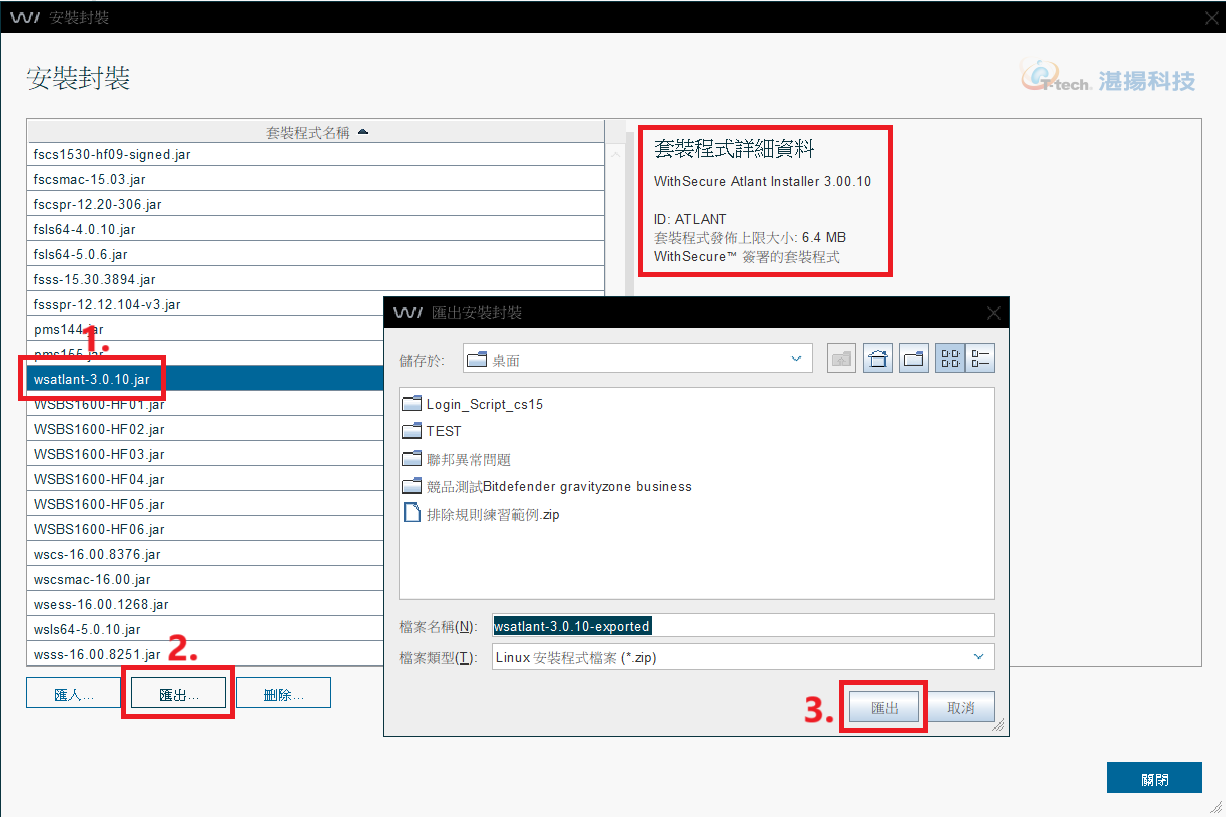Click the ID: ATLANT detail text
The height and width of the screenshot is (817, 1226).
coord(690,219)
